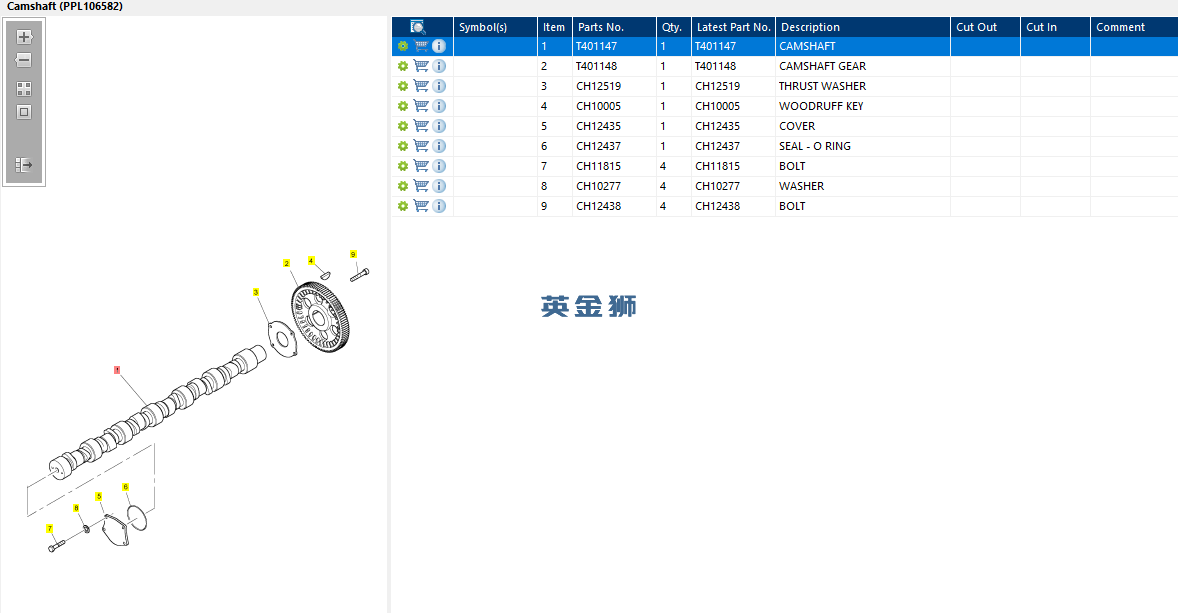The width and height of the screenshot is (1178, 613).
Task: Select callout 2 on the gear diagram
Action: point(286,263)
